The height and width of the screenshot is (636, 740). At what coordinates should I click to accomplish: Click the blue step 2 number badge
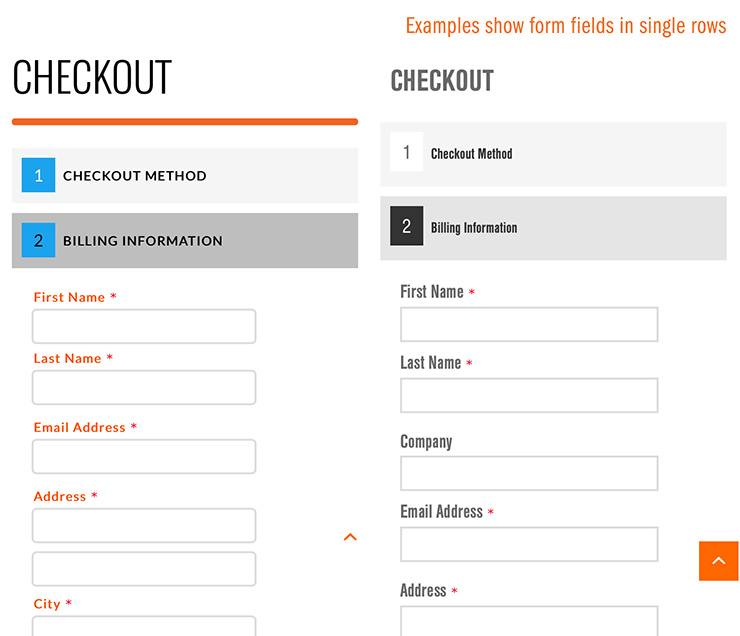tap(38, 240)
